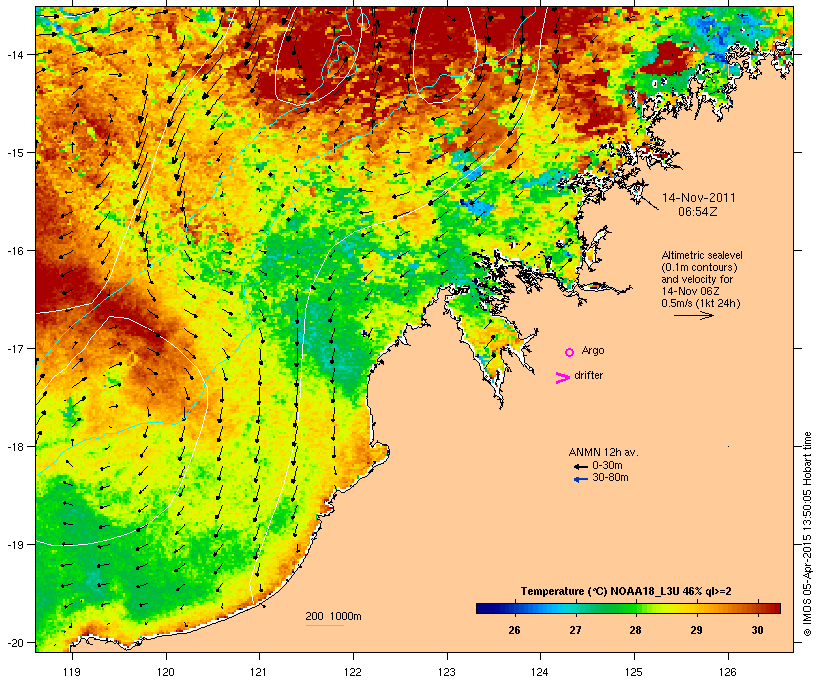Click the time label 06:54Z
This screenshot has height=680, width=820.
(x=698, y=212)
